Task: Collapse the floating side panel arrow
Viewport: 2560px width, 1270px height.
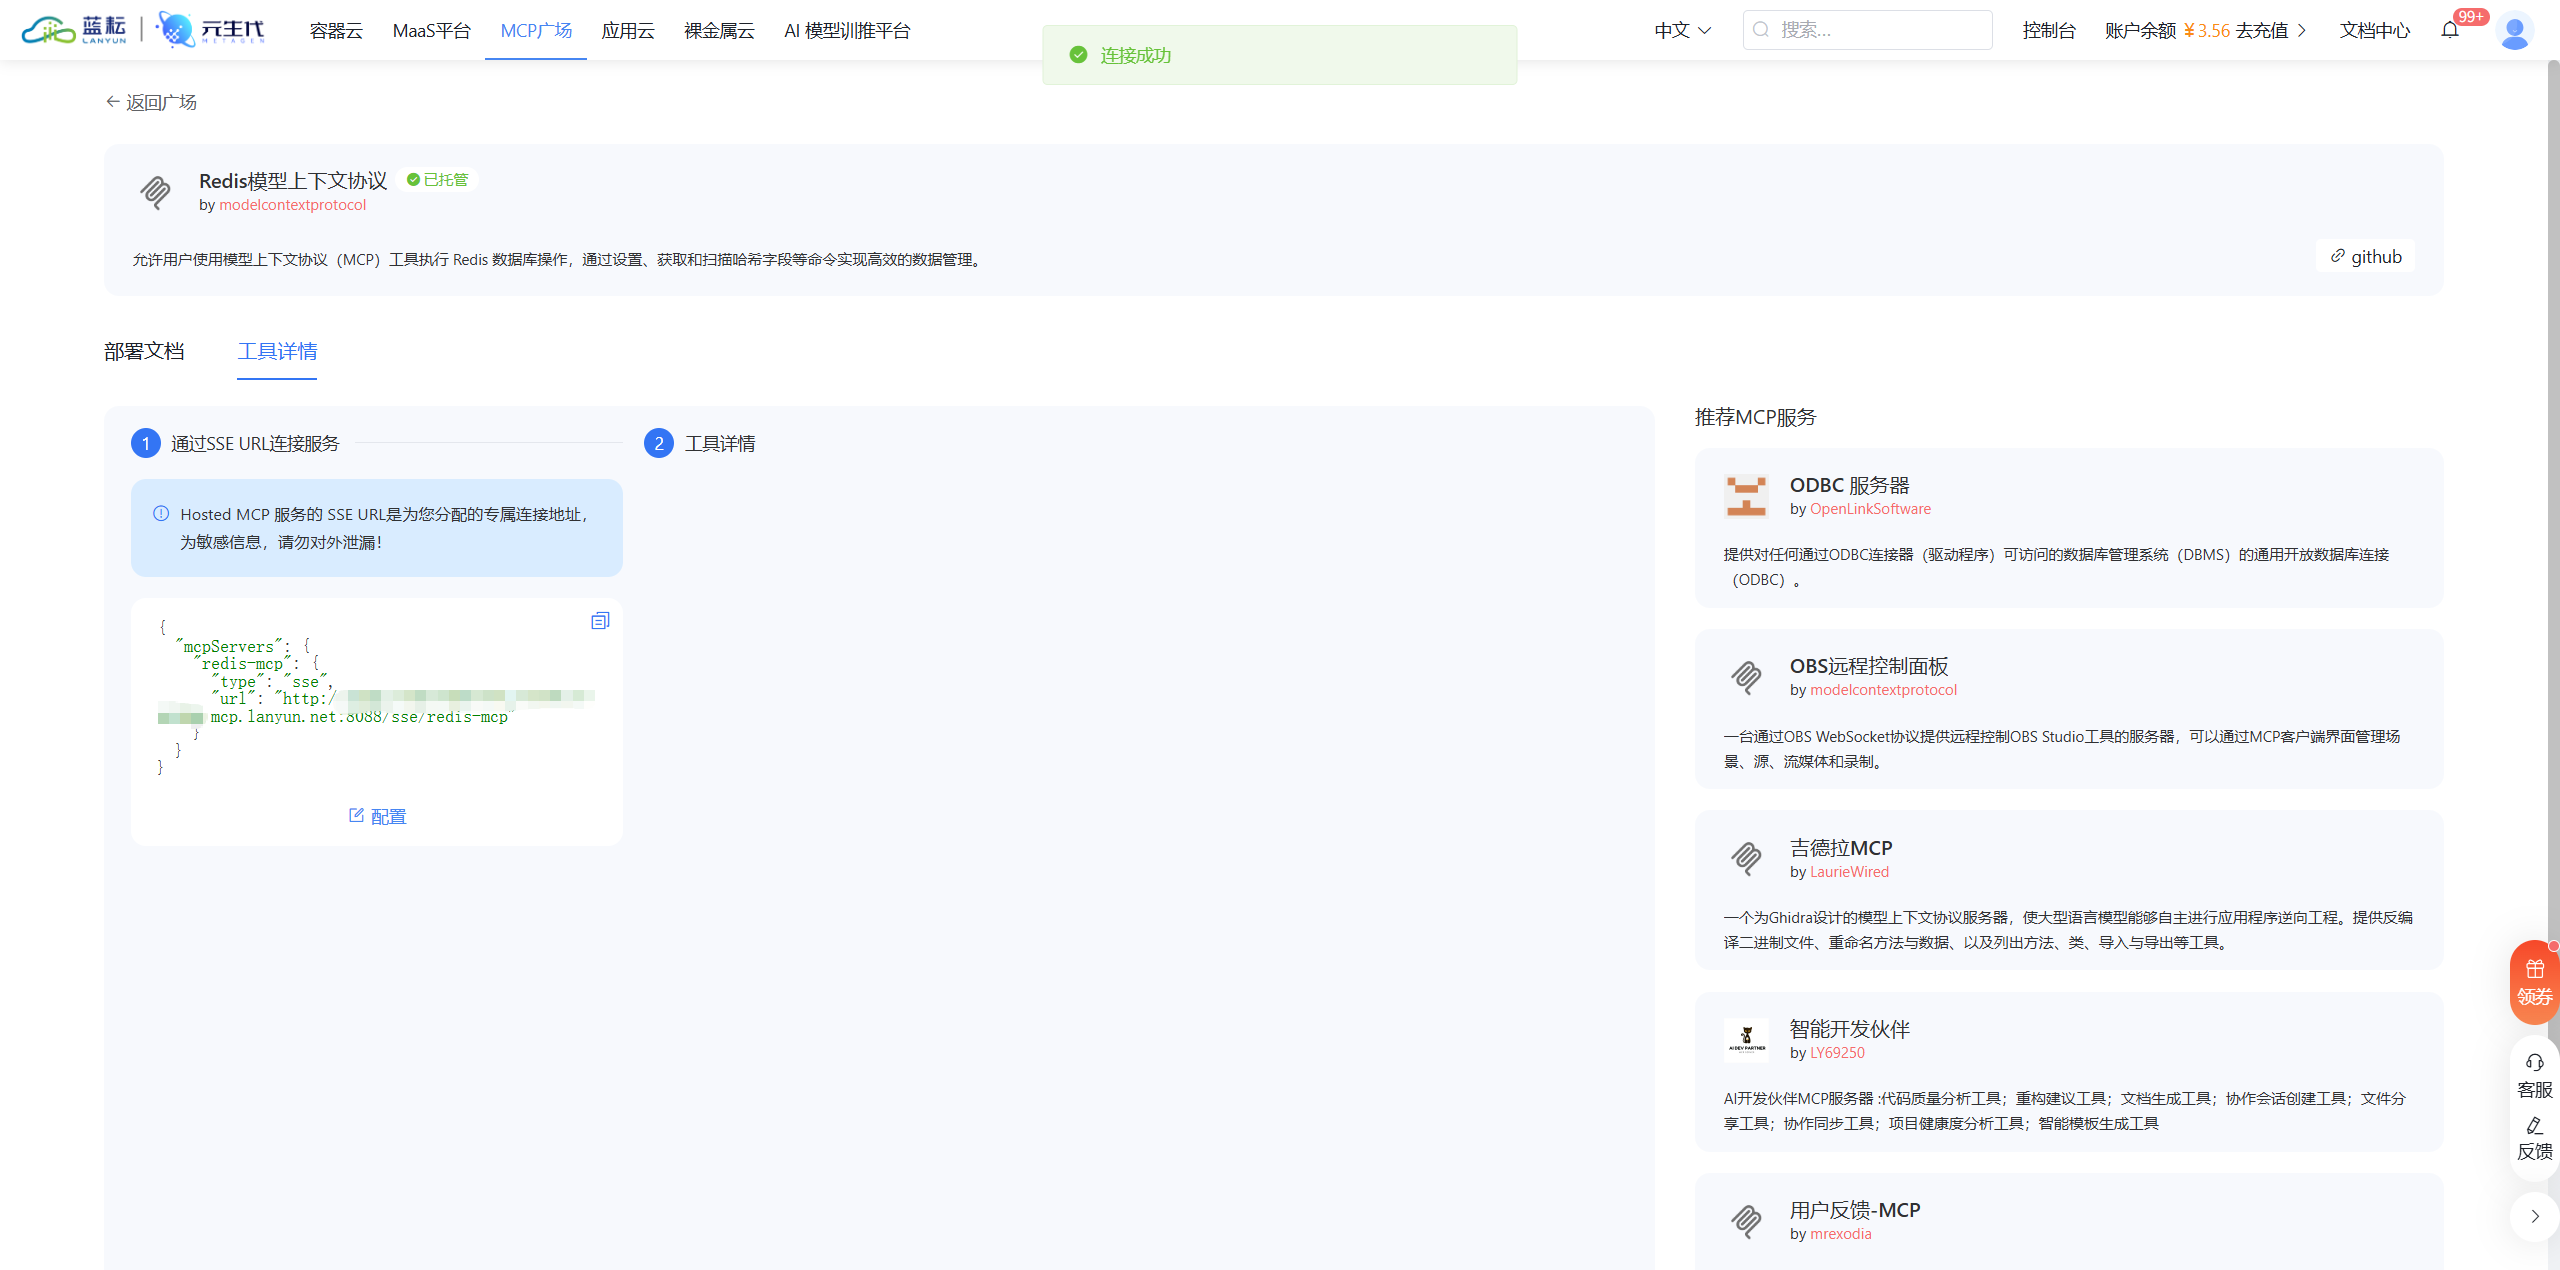Action: tap(2534, 1216)
